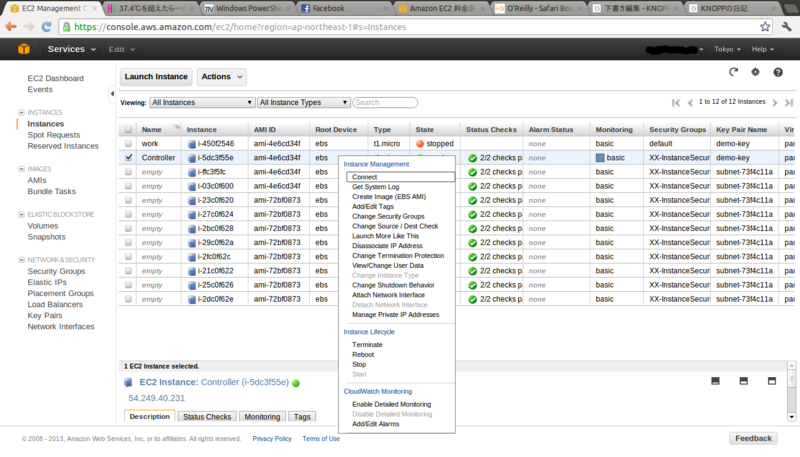Image resolution: width=800 pixels, height=457 pixels.
Task: Click the instance Search field
Action: coord(385,103)
